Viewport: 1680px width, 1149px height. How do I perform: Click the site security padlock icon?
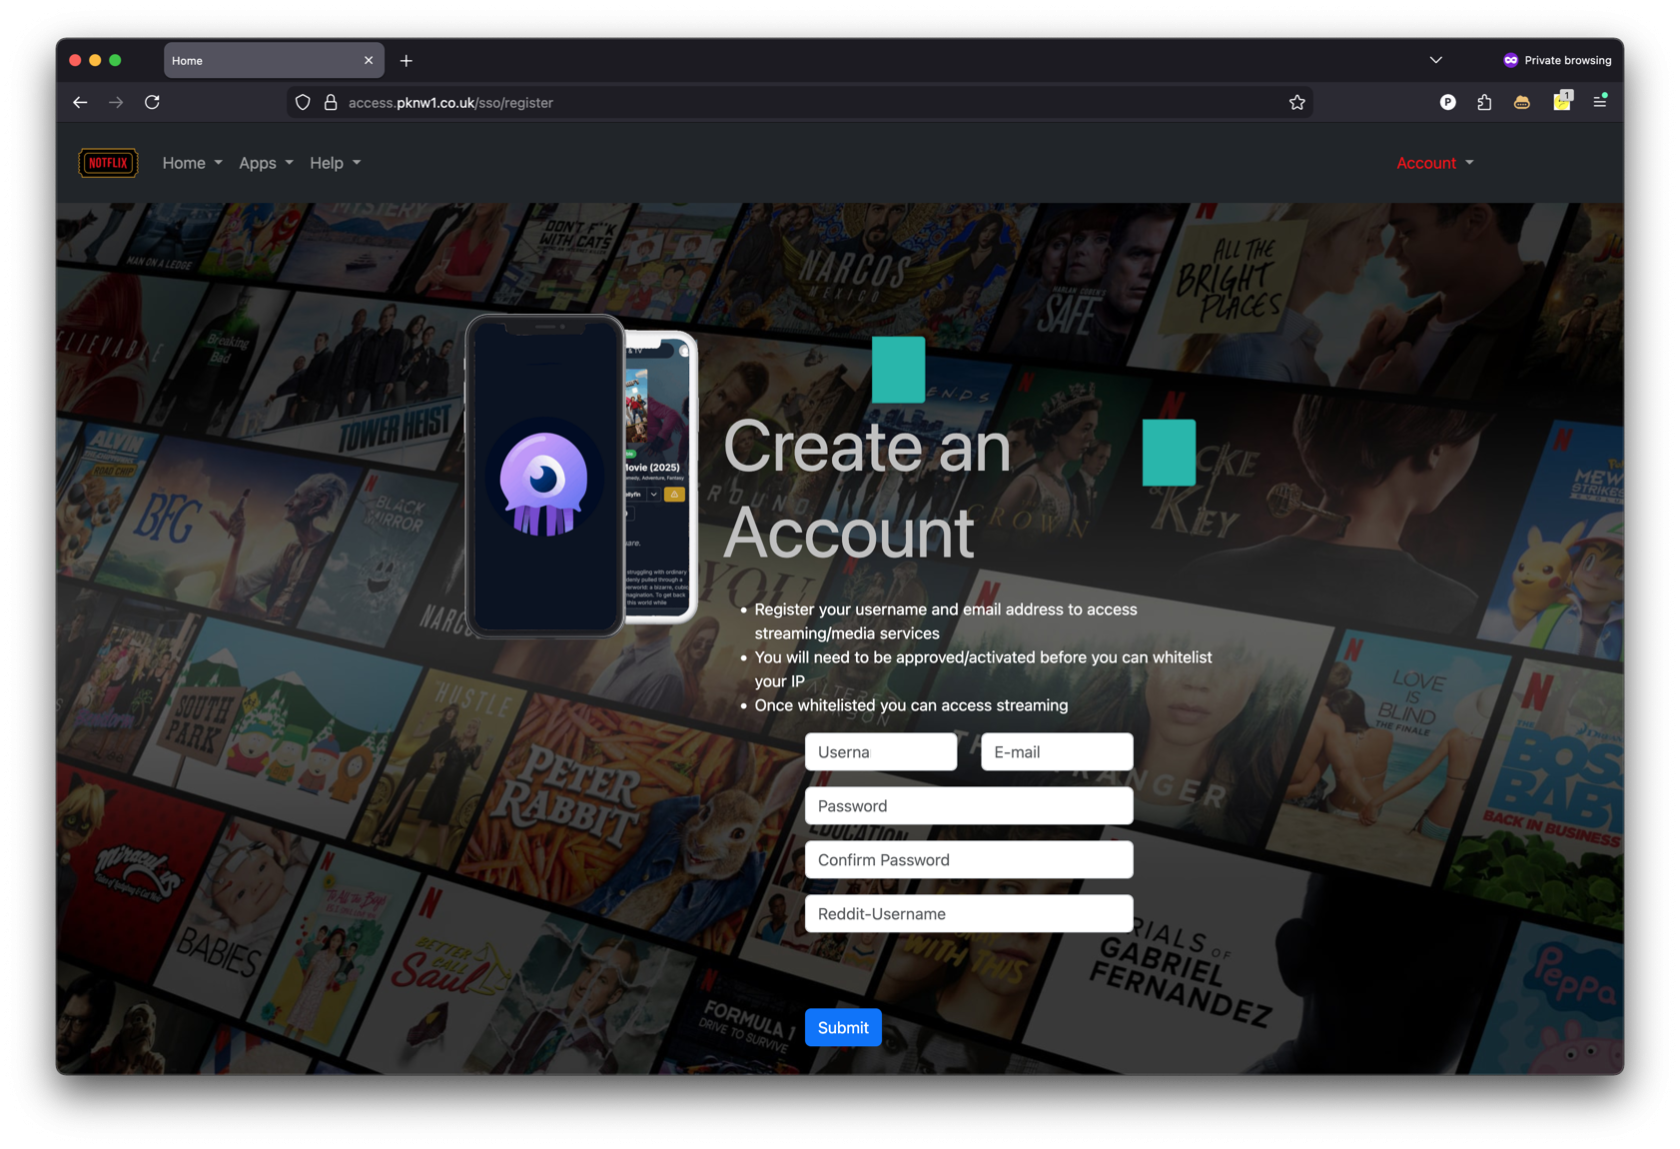(x=330, y=102)
